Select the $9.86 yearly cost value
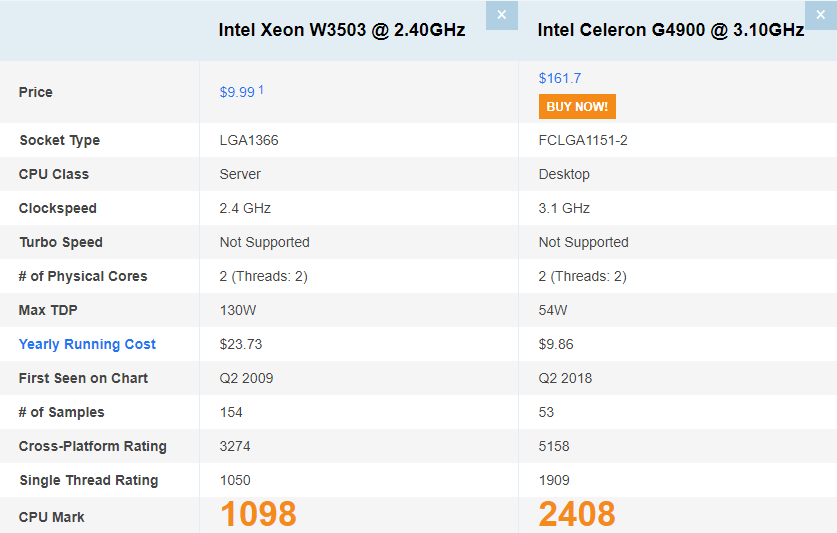This screenshot has height=533, width=837. coord(556,344)
